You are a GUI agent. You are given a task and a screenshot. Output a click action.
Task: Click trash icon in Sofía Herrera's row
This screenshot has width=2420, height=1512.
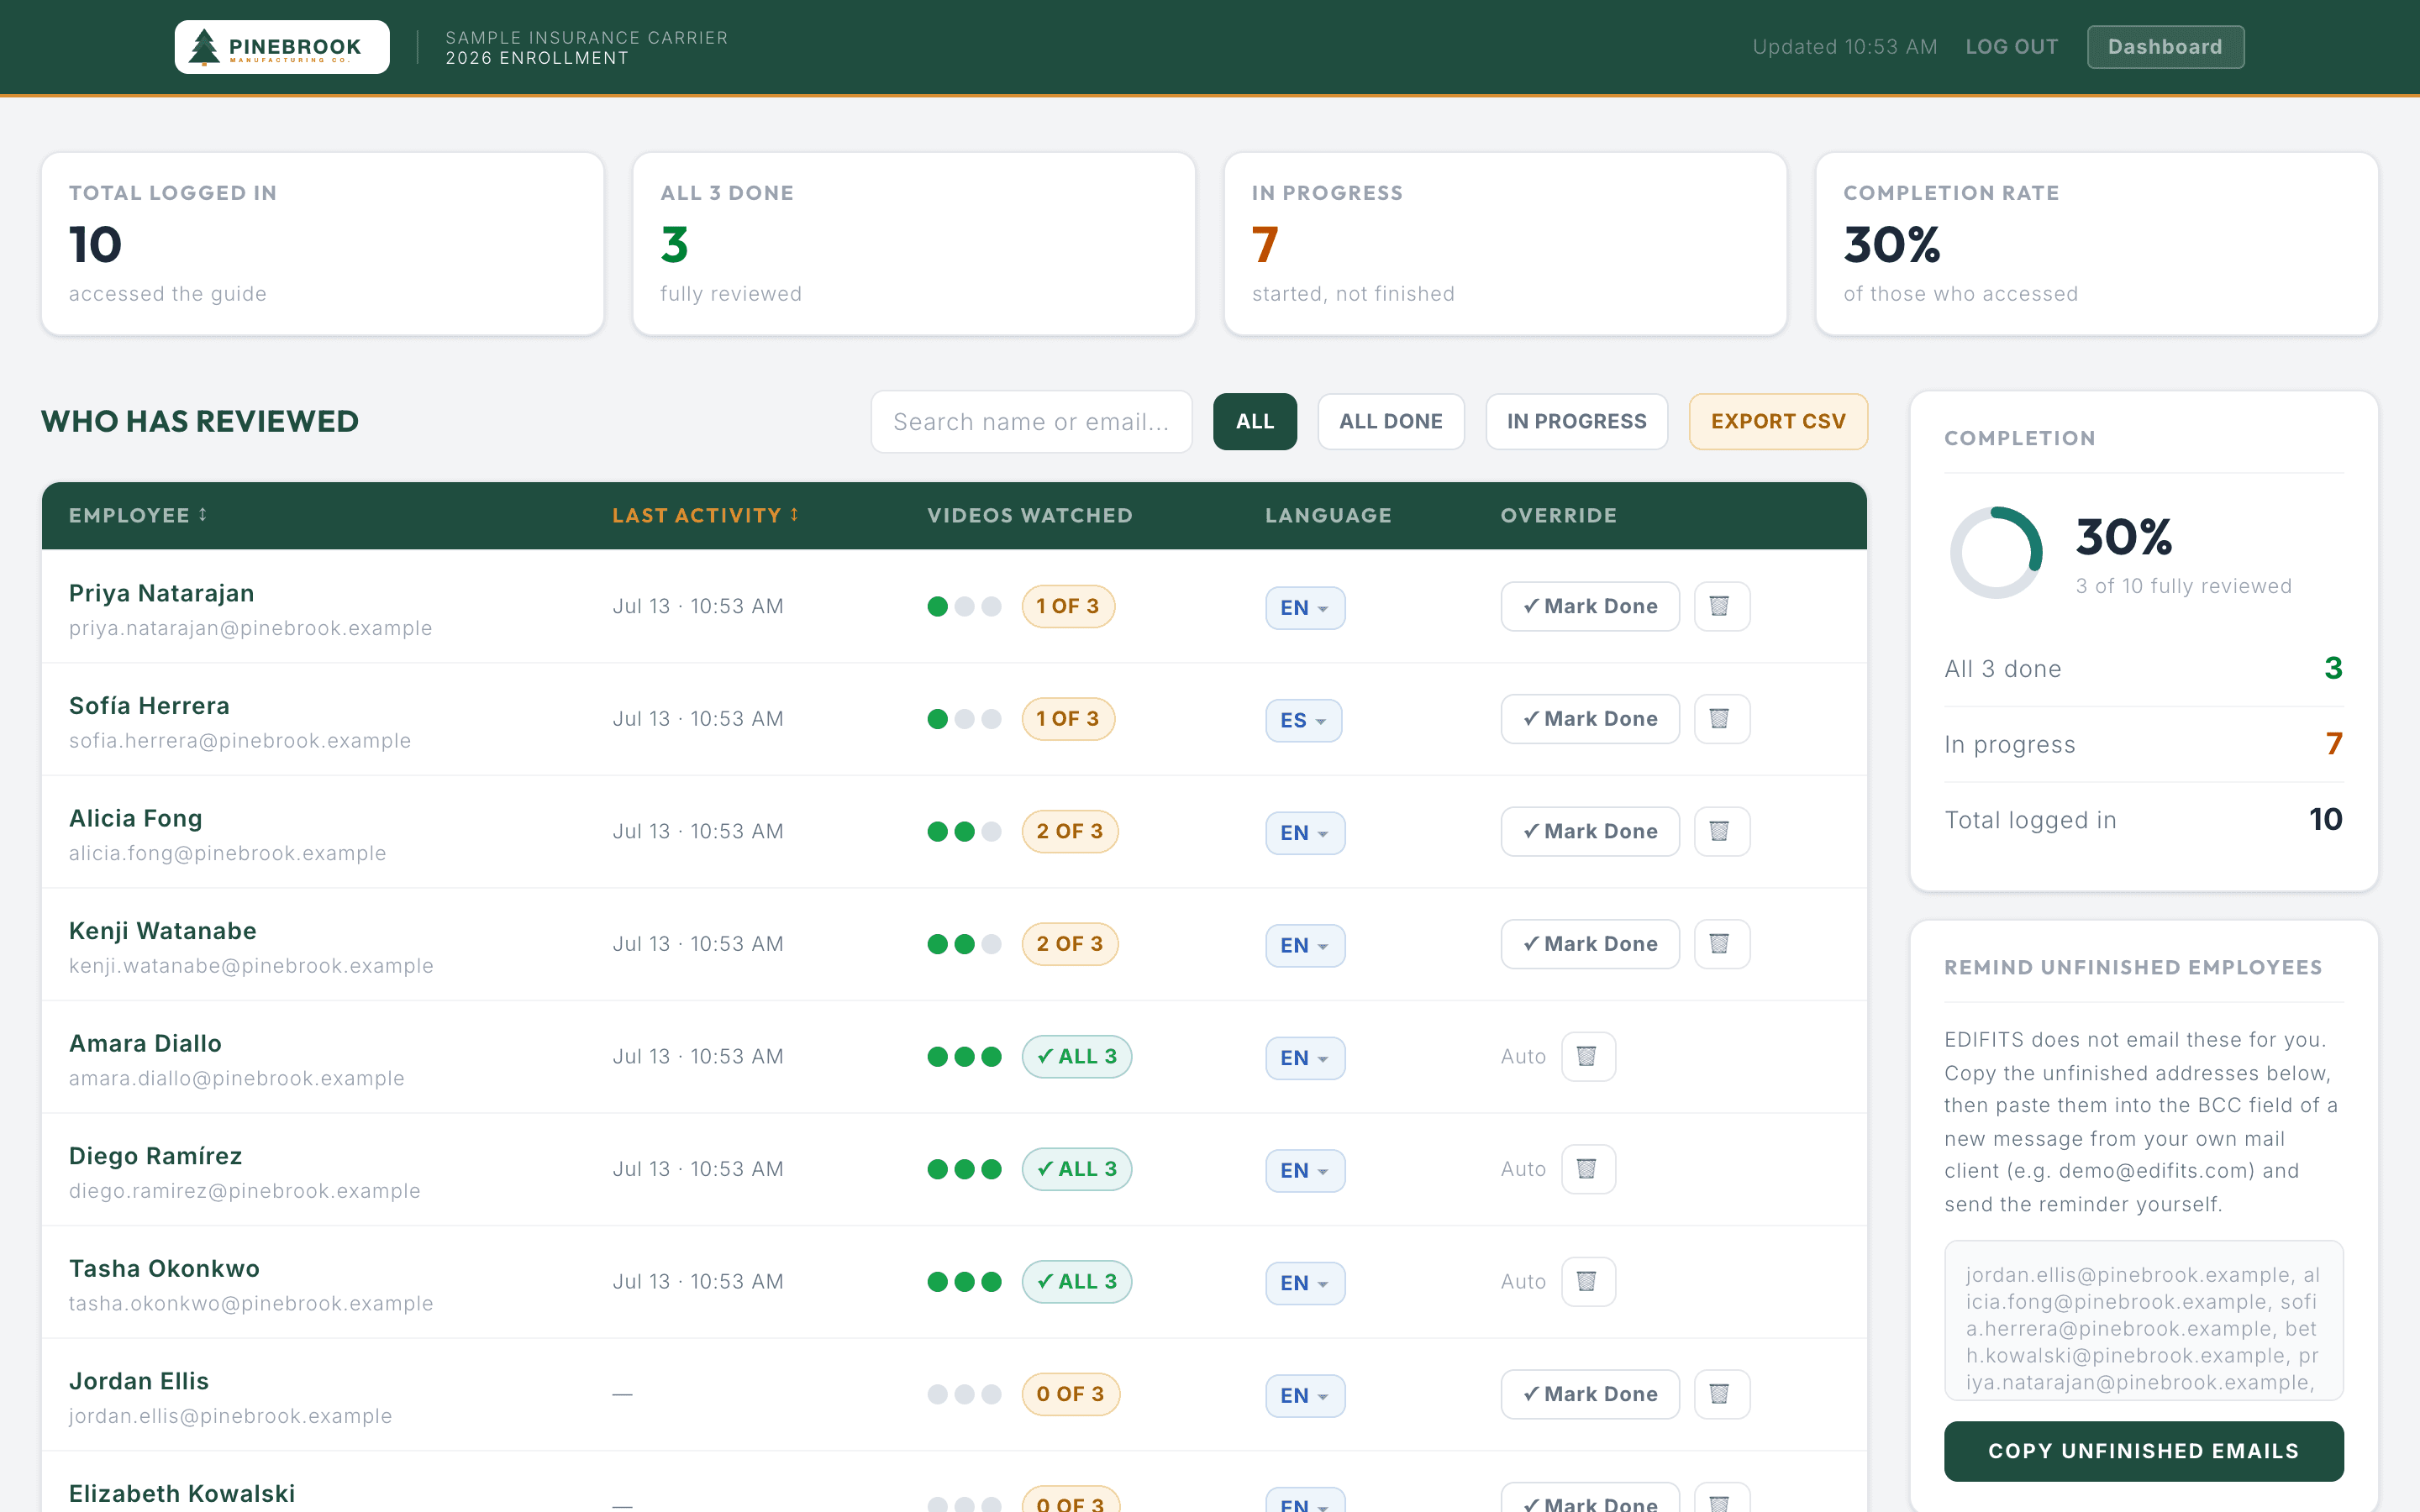pyautogui.click(x=1721, y=719)
